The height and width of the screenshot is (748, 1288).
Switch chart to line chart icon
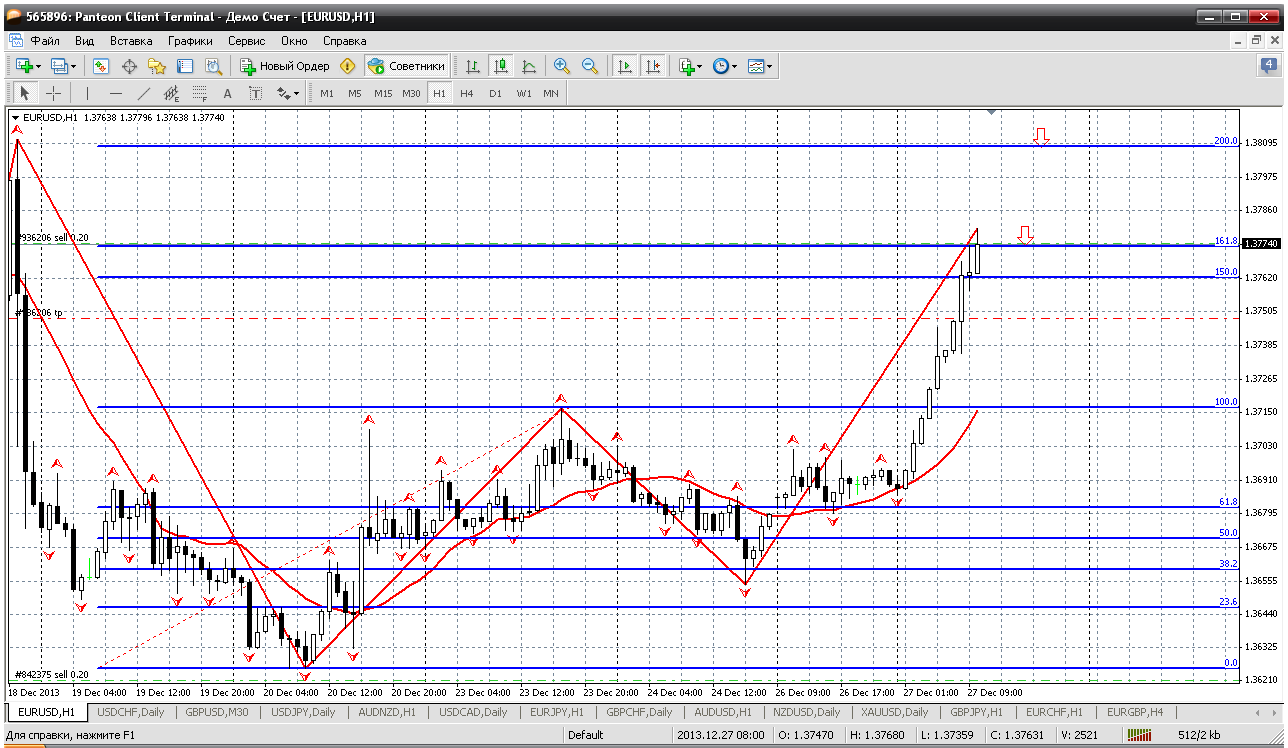(x=529, y=66)
